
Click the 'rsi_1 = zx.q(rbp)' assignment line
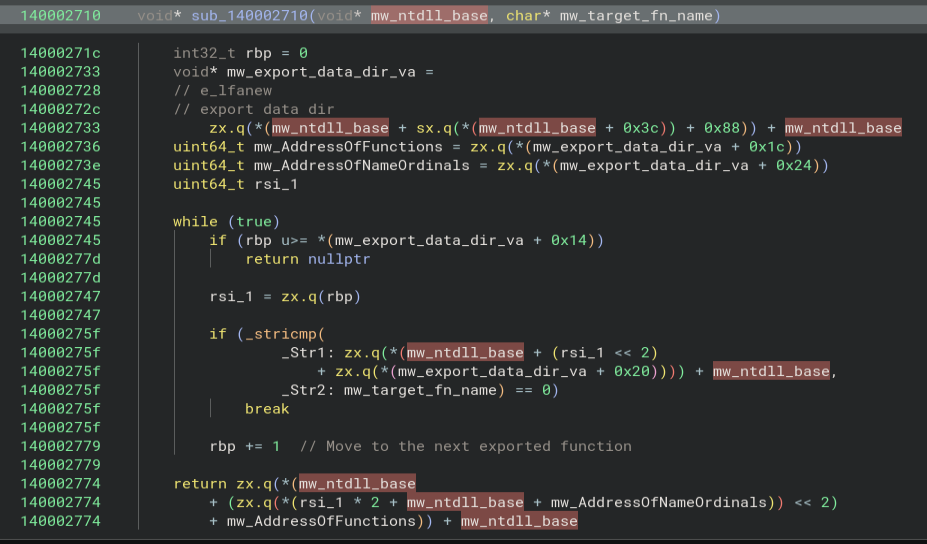285,297
